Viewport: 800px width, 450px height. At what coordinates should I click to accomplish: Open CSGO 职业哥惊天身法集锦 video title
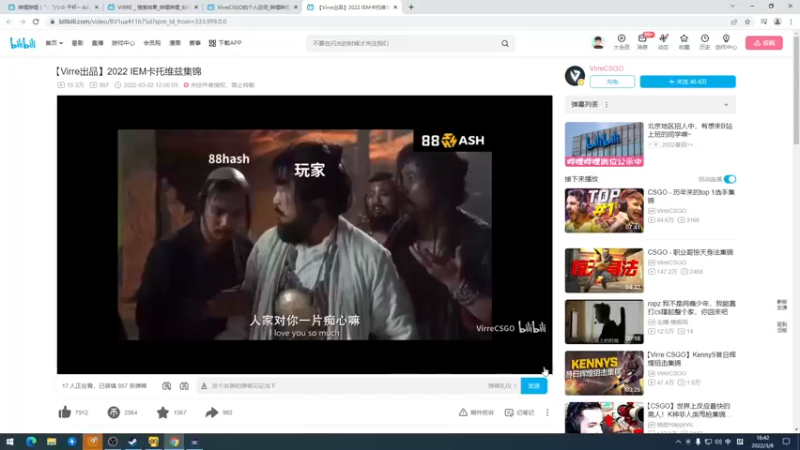click(x=690, y=253)
